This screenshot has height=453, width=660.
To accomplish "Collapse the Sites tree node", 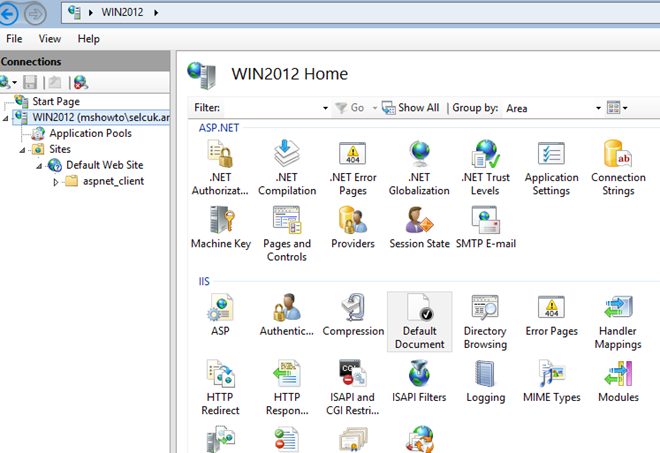I will point(22,150).
